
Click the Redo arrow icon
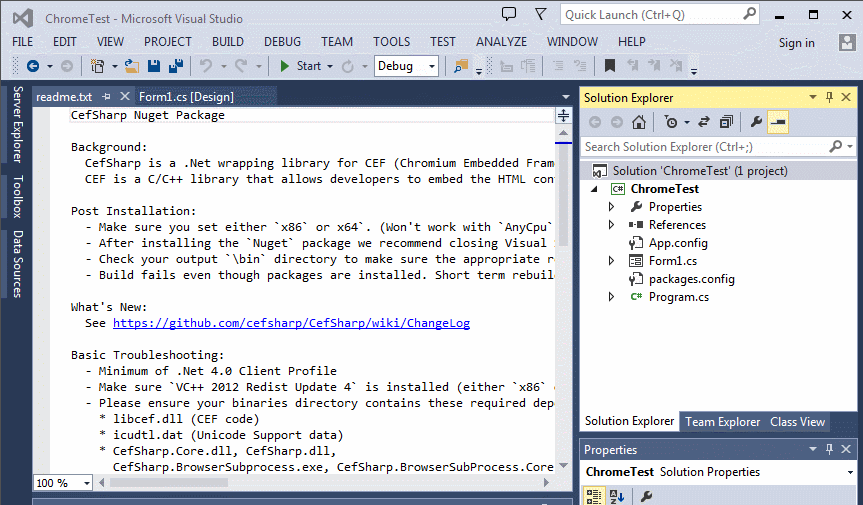[x=241, y=66]
